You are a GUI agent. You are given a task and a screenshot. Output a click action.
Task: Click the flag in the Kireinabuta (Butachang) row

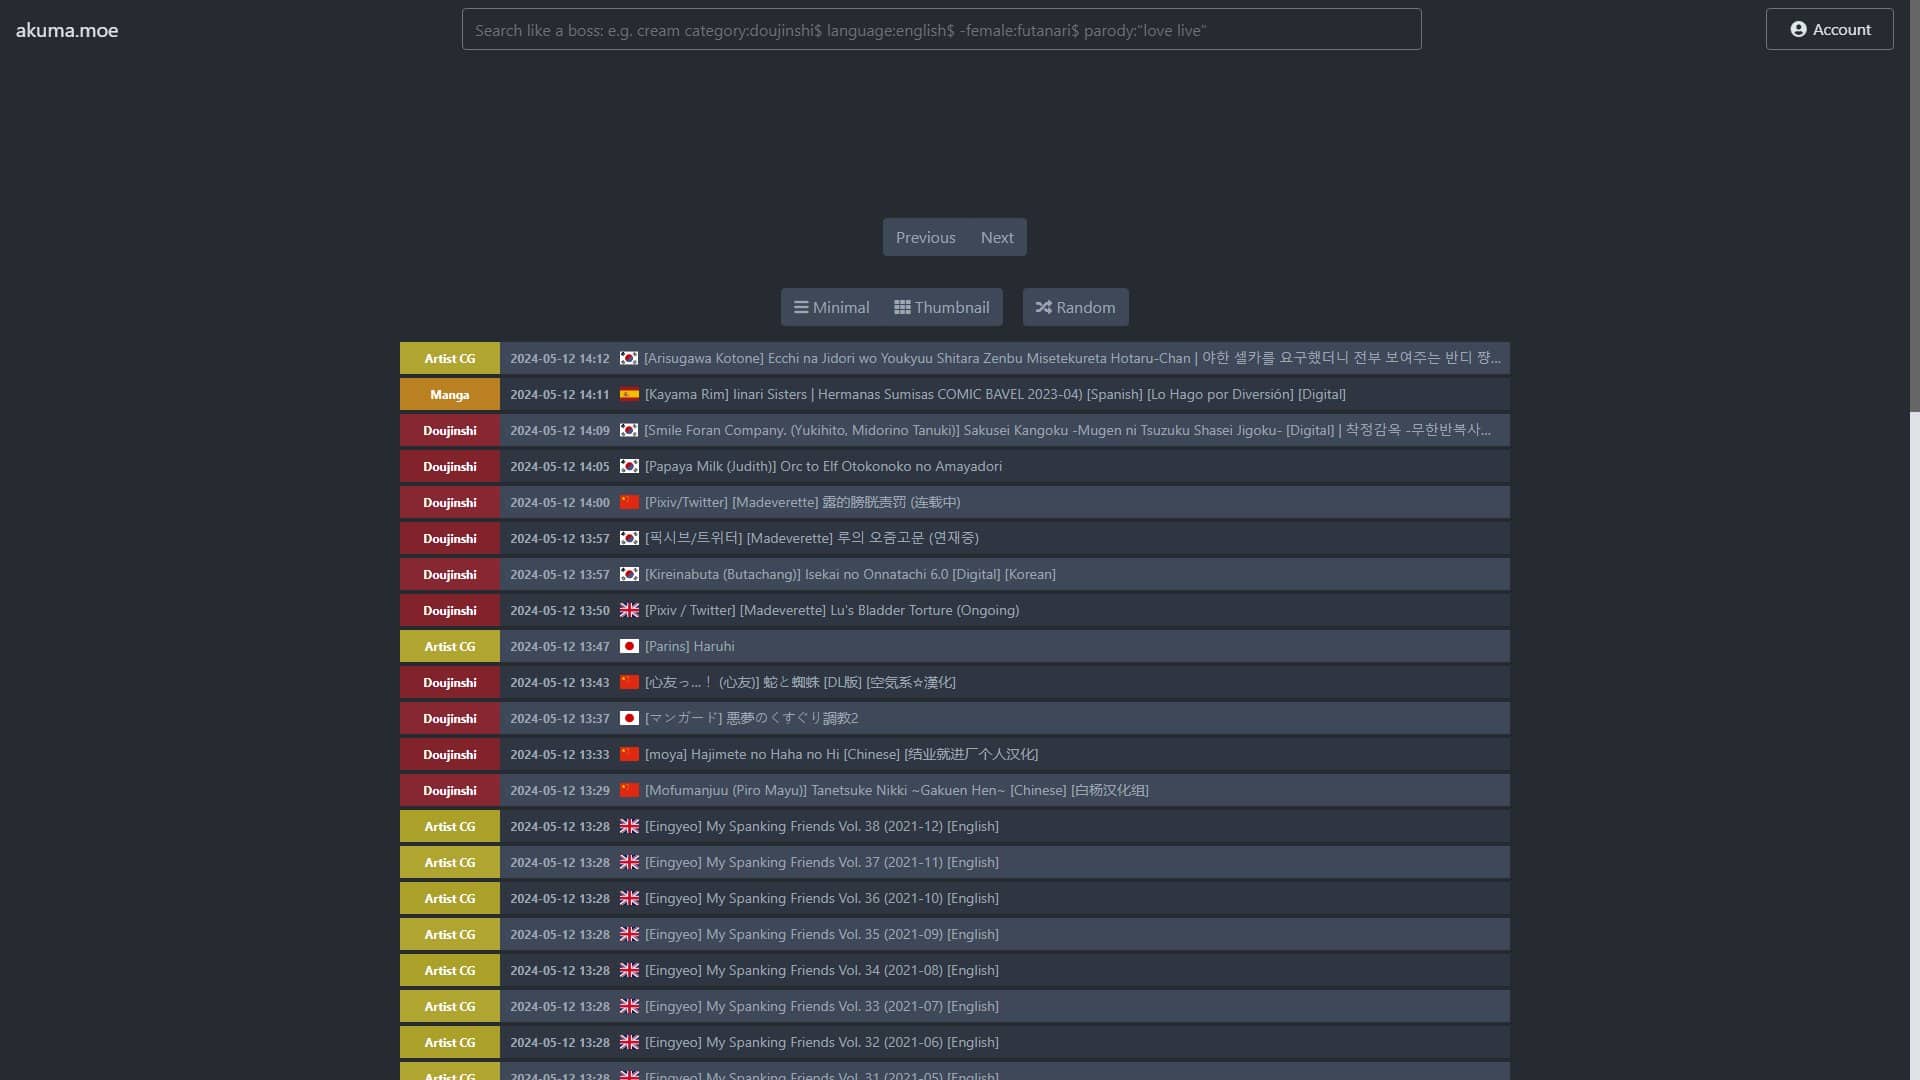(x=629, y=574)
